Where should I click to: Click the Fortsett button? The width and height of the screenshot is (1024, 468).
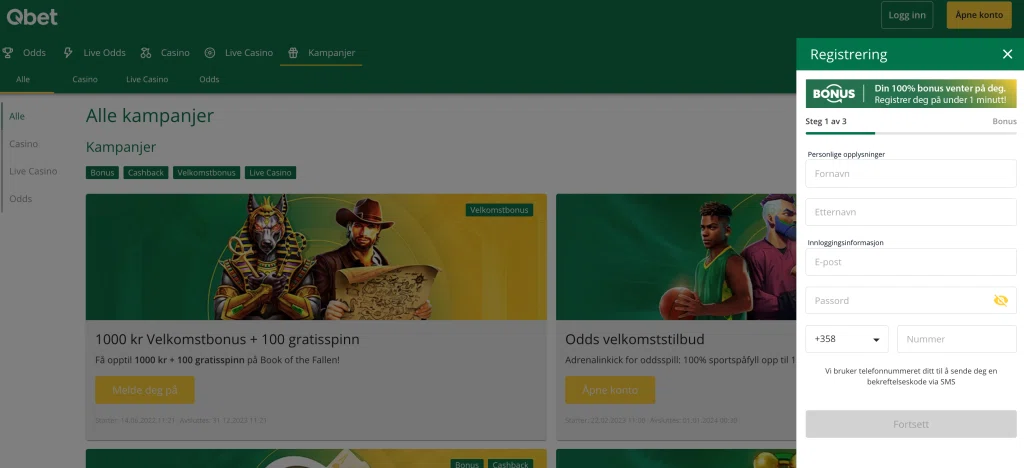point(911,424)
